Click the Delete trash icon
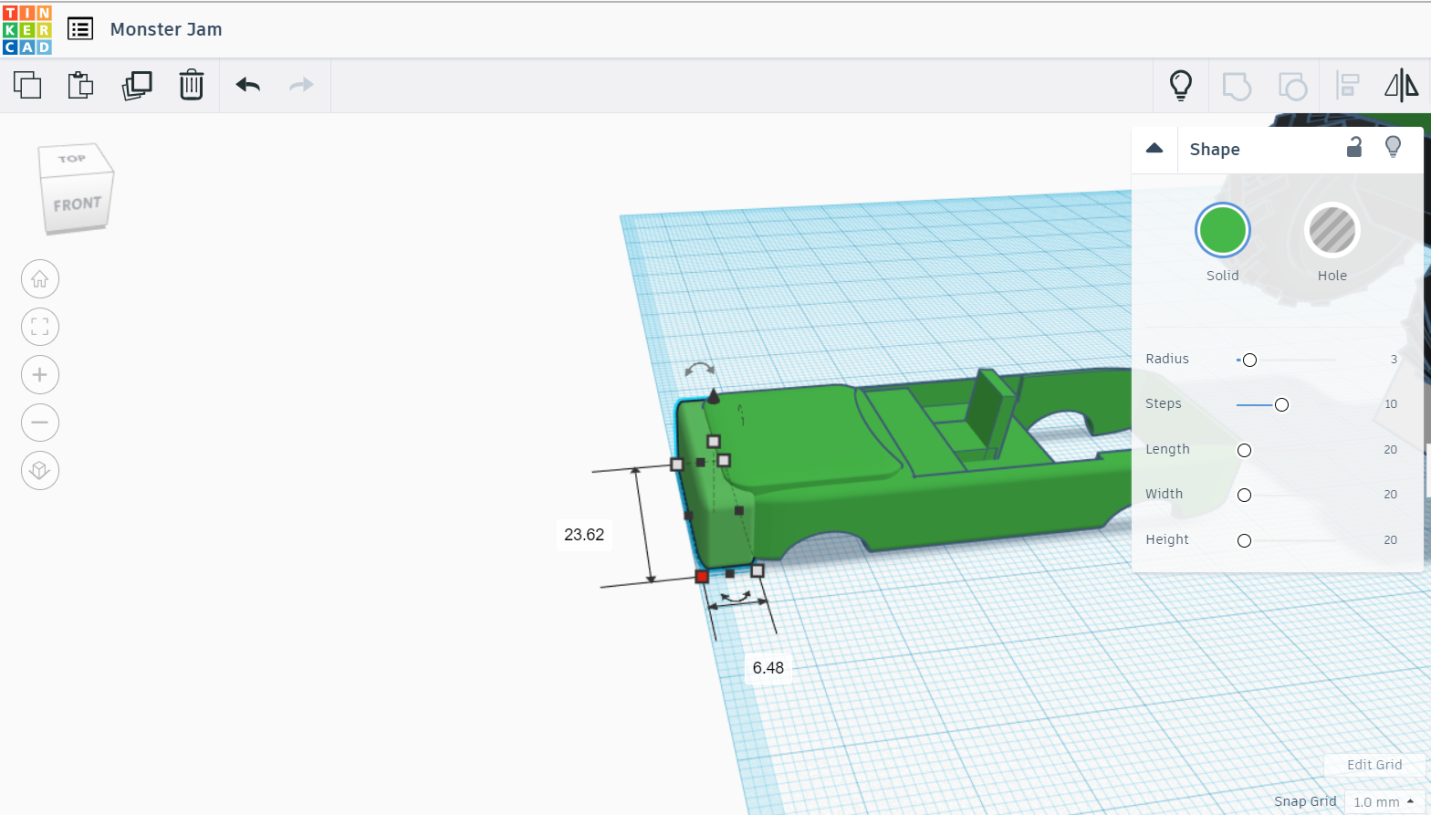 (191, 85)
